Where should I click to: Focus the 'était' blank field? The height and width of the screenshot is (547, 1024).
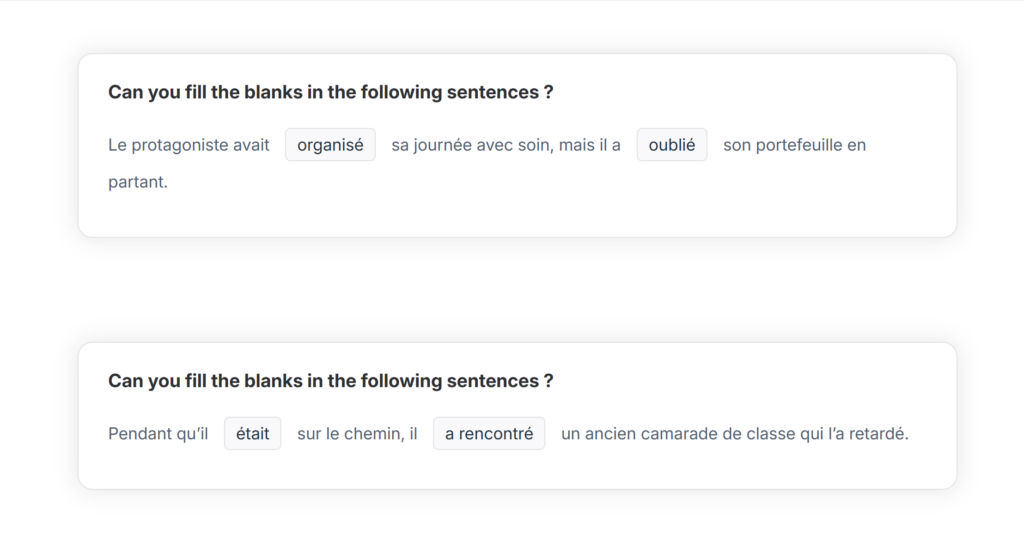pyautogui.click(x=253, y=434)
